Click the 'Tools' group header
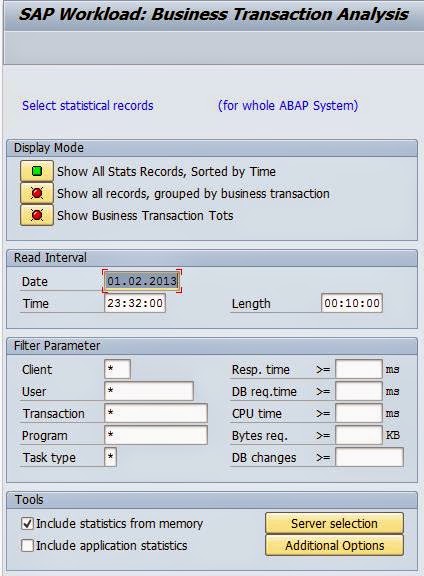 click(x=212, y=500)
